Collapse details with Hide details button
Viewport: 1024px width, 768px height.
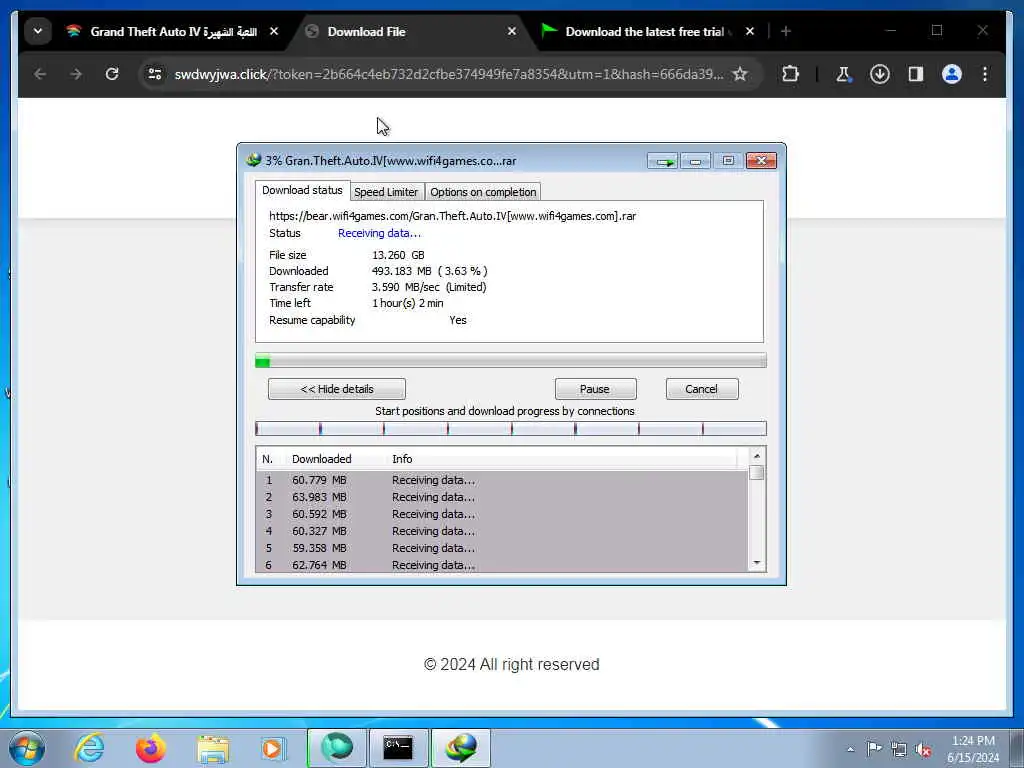tap(337, 389)
